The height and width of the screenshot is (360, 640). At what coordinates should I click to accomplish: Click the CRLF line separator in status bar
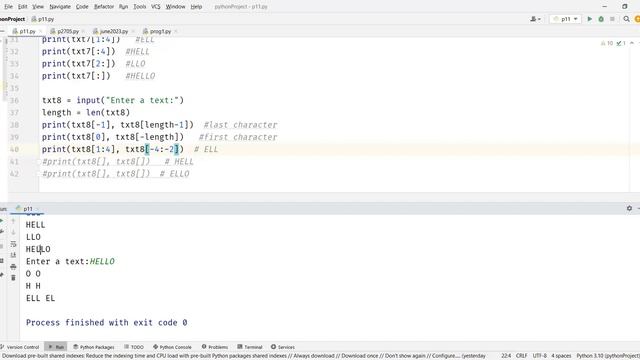pos(521,356)
